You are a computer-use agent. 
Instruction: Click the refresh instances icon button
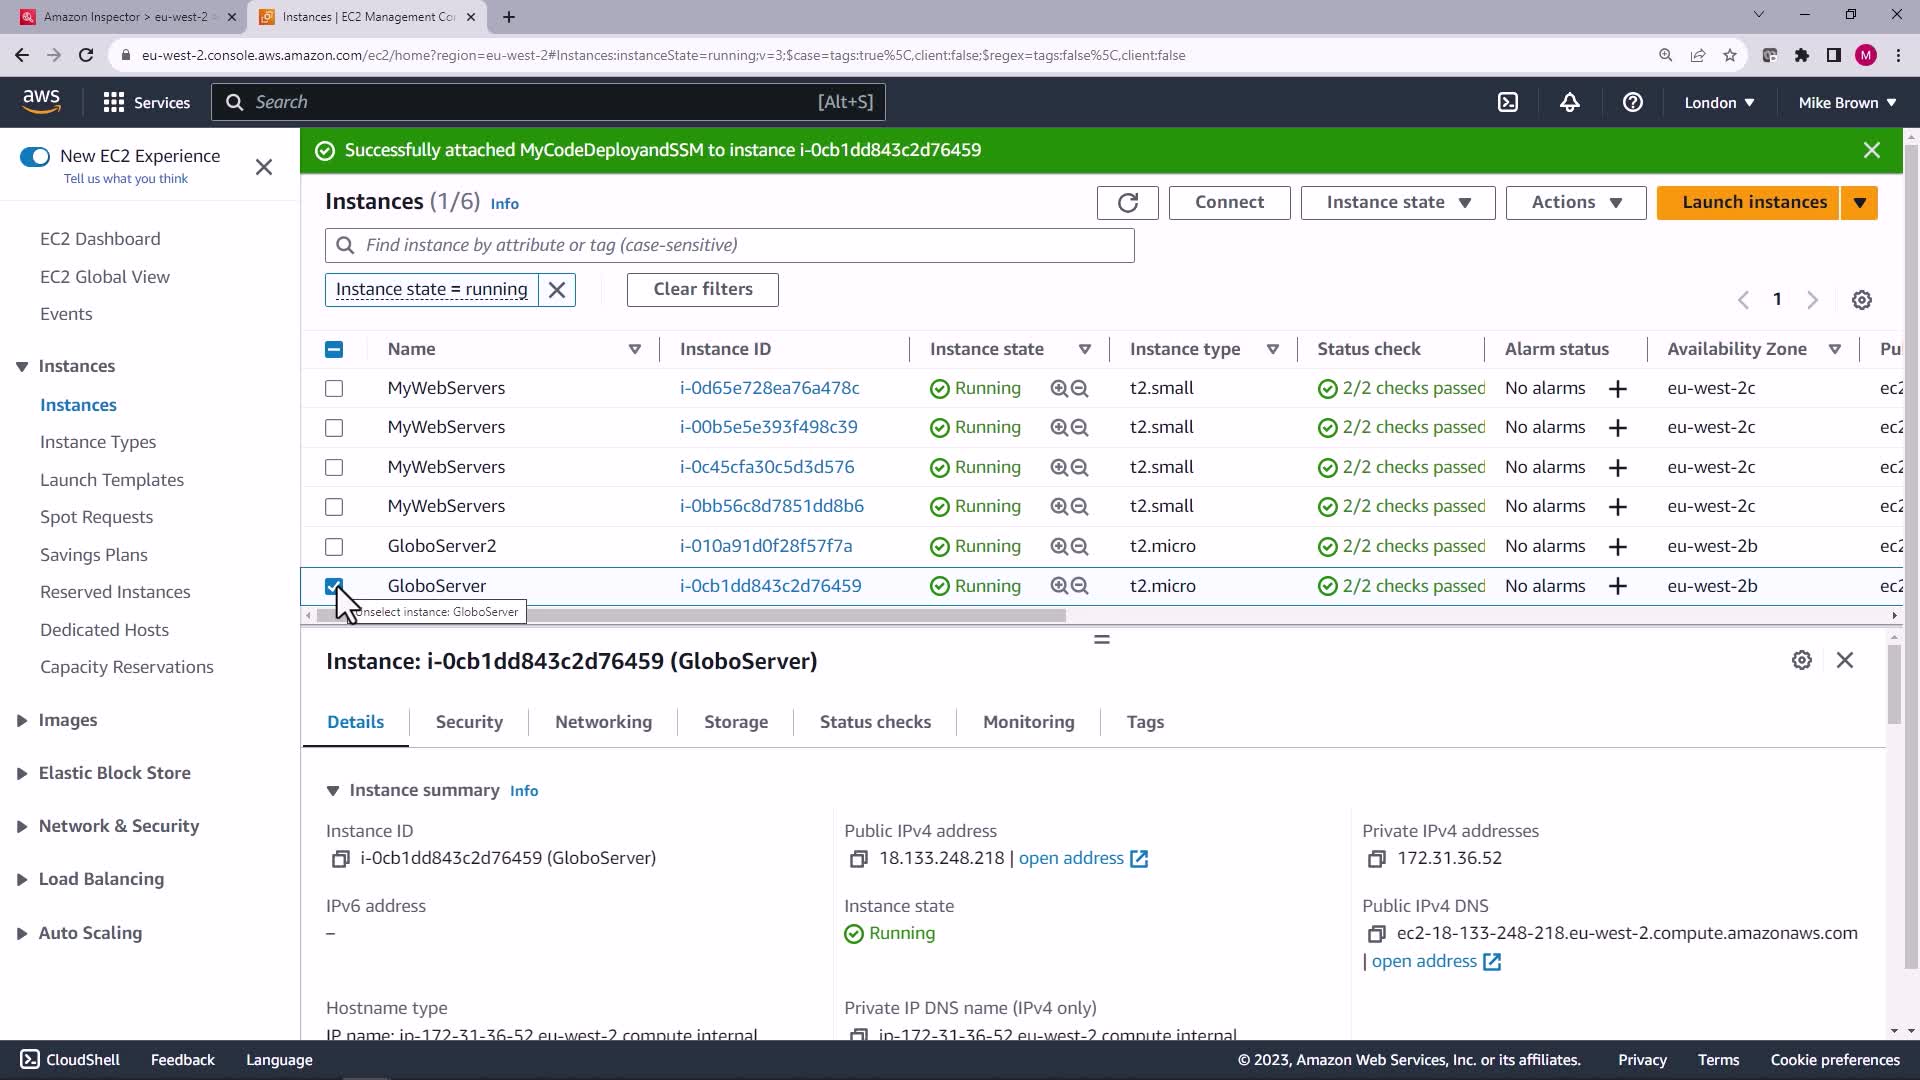(1127, 203)
